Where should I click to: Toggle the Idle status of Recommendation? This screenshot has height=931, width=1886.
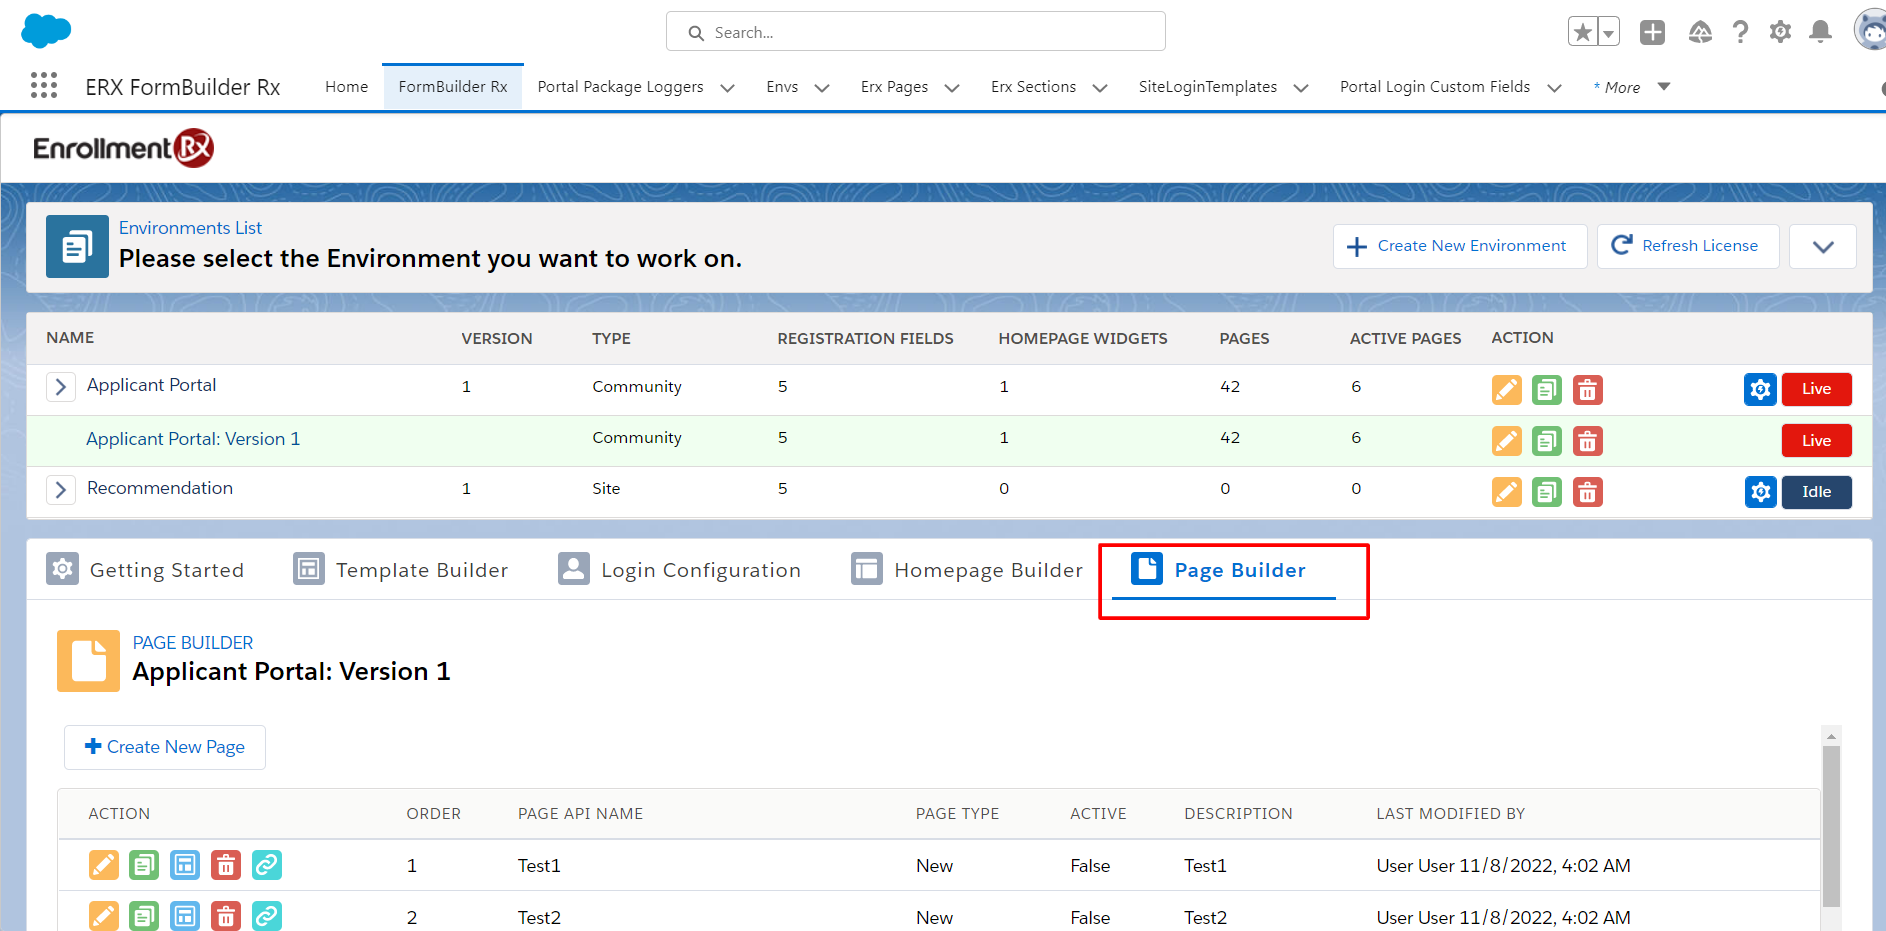[1816, 492]
